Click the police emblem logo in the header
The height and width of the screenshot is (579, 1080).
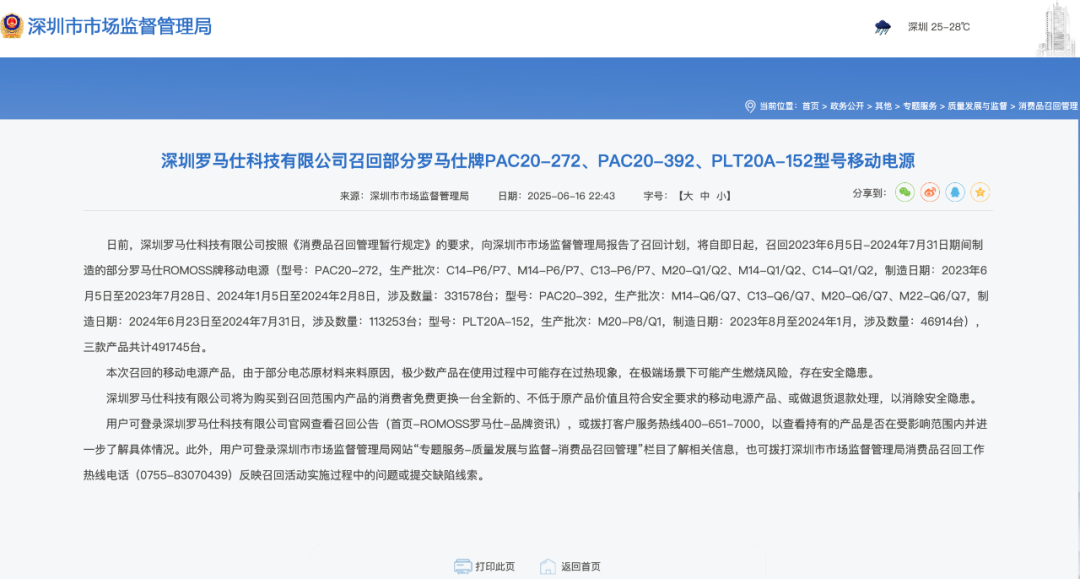pos(12,26)
